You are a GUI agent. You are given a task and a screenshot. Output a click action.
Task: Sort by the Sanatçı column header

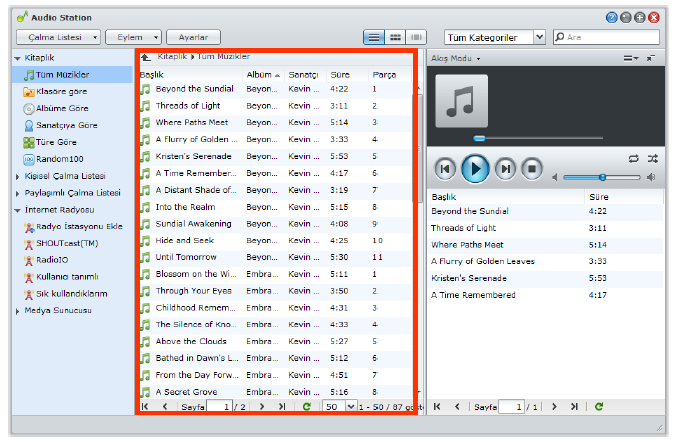(302, 75)
